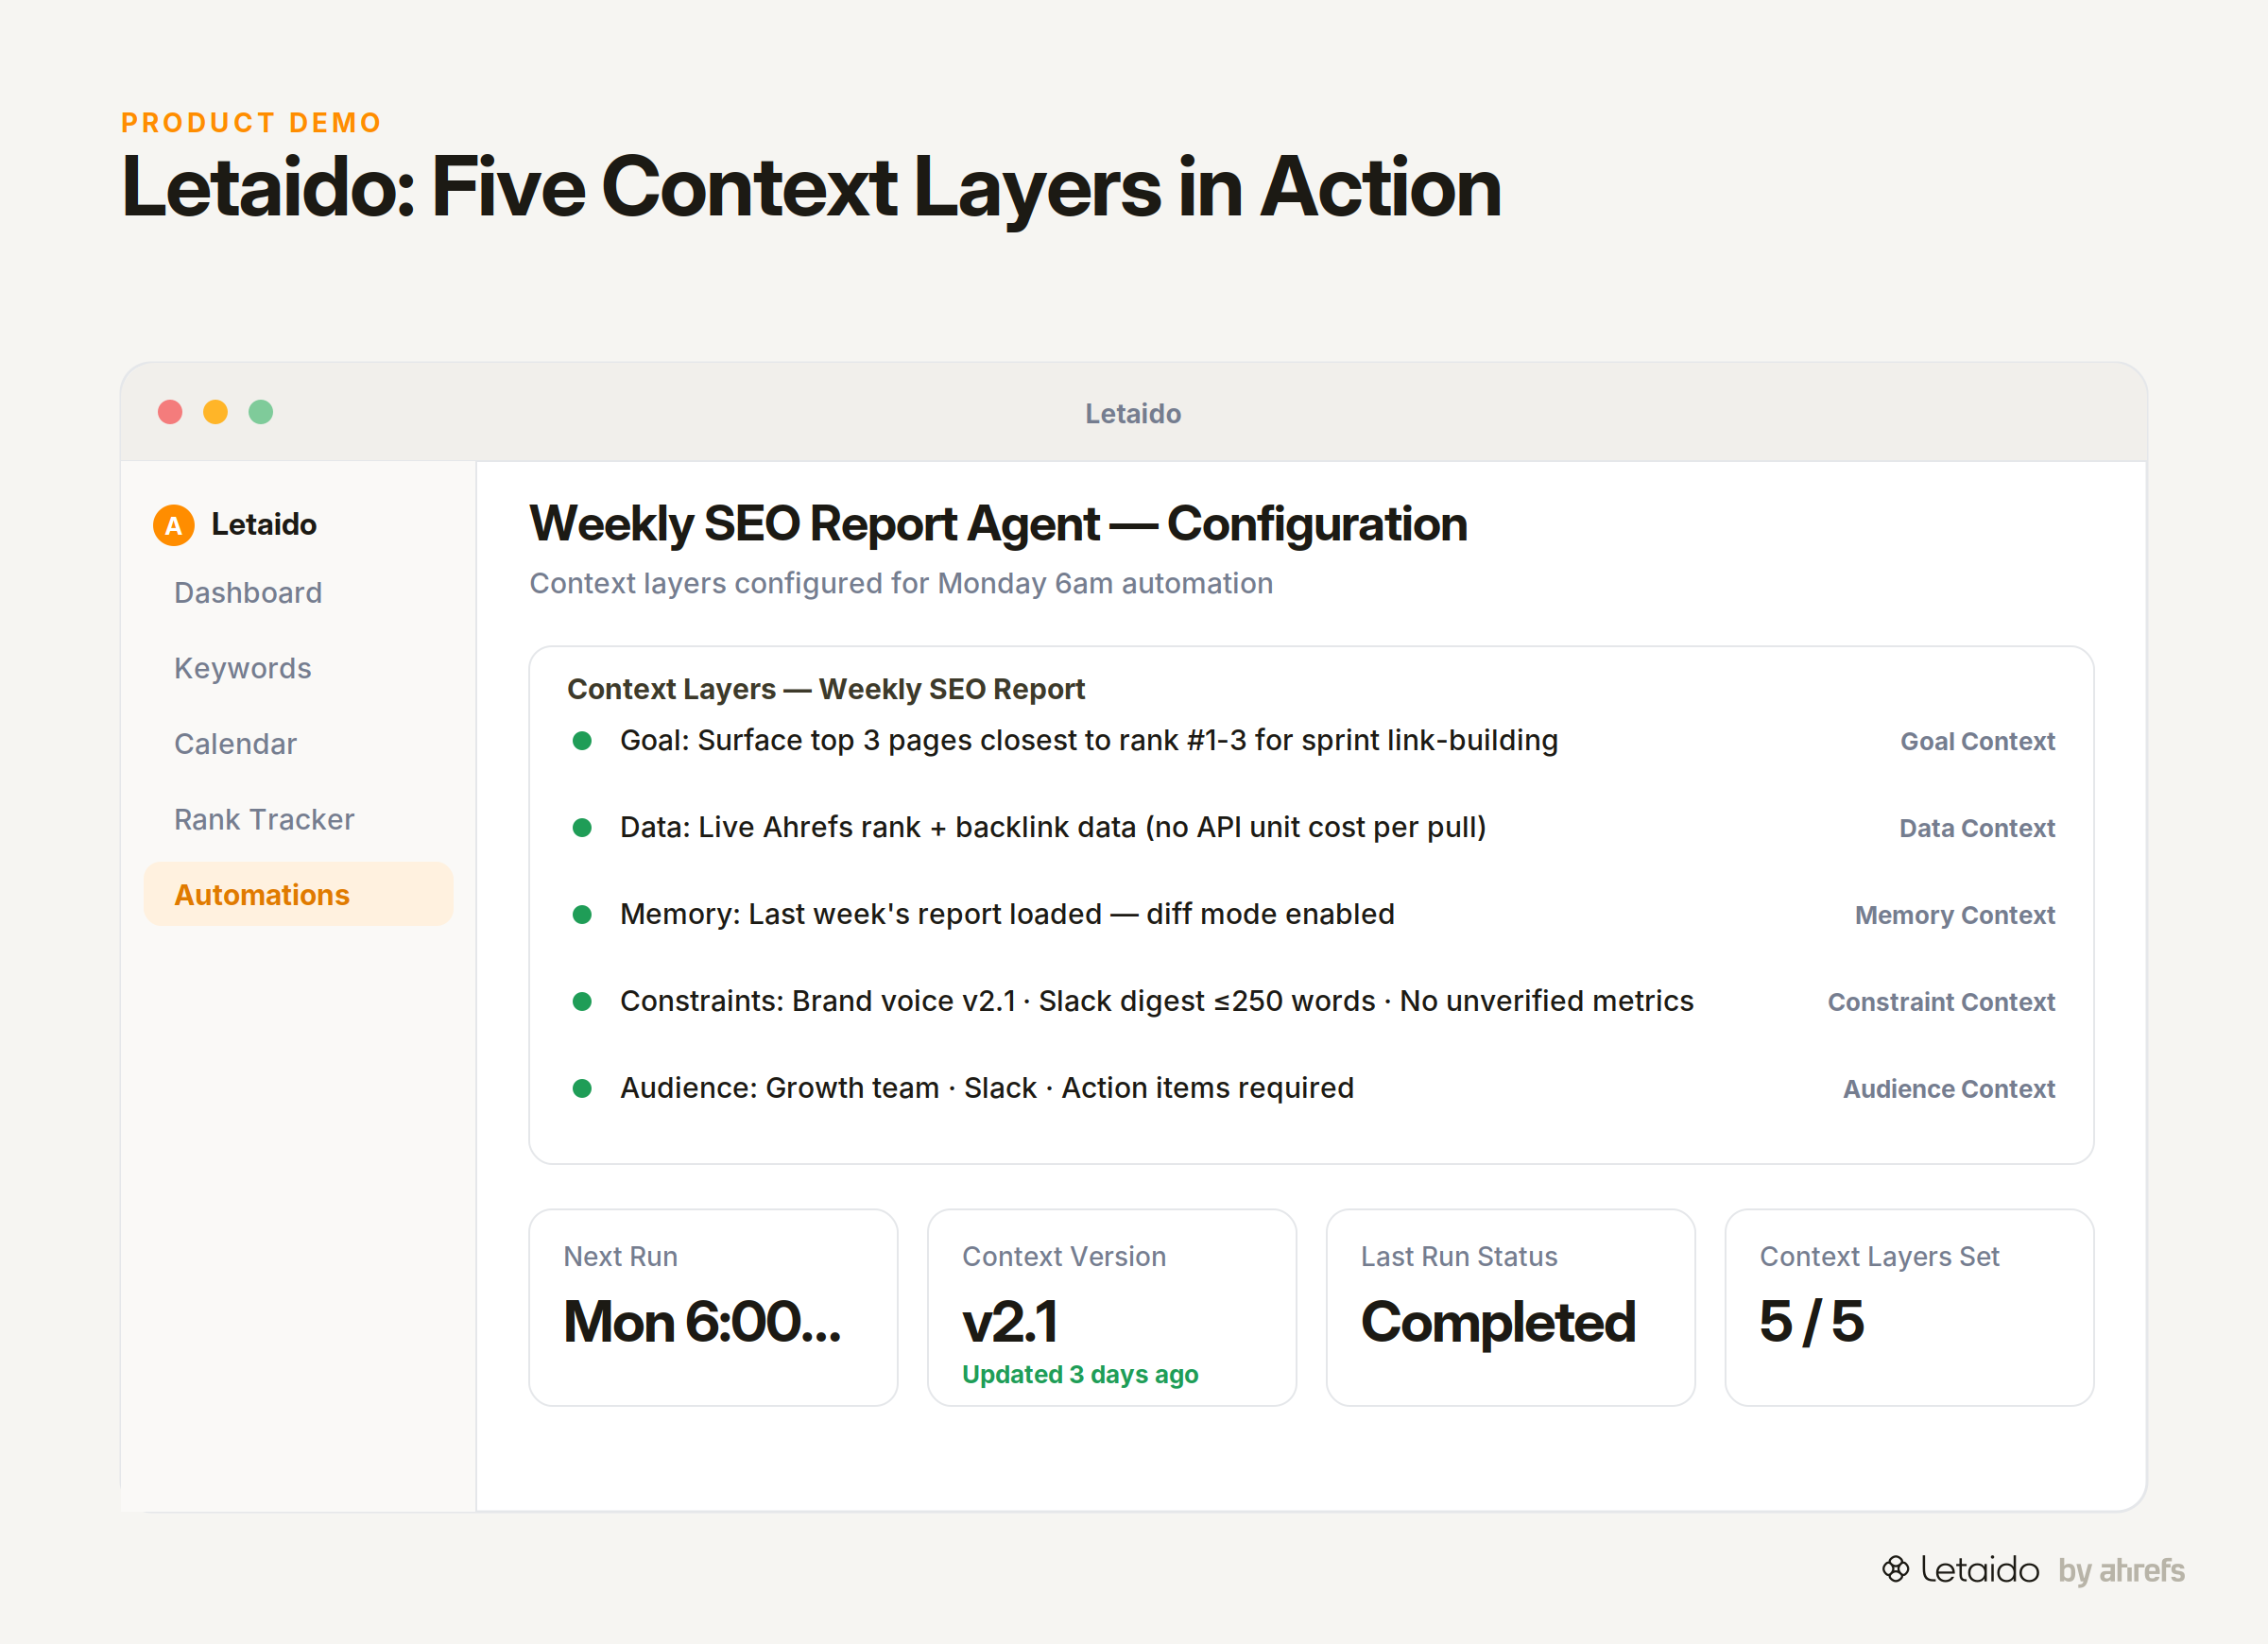Click the 'Context layers configured for Monday' subtitle

coord(901,583)
